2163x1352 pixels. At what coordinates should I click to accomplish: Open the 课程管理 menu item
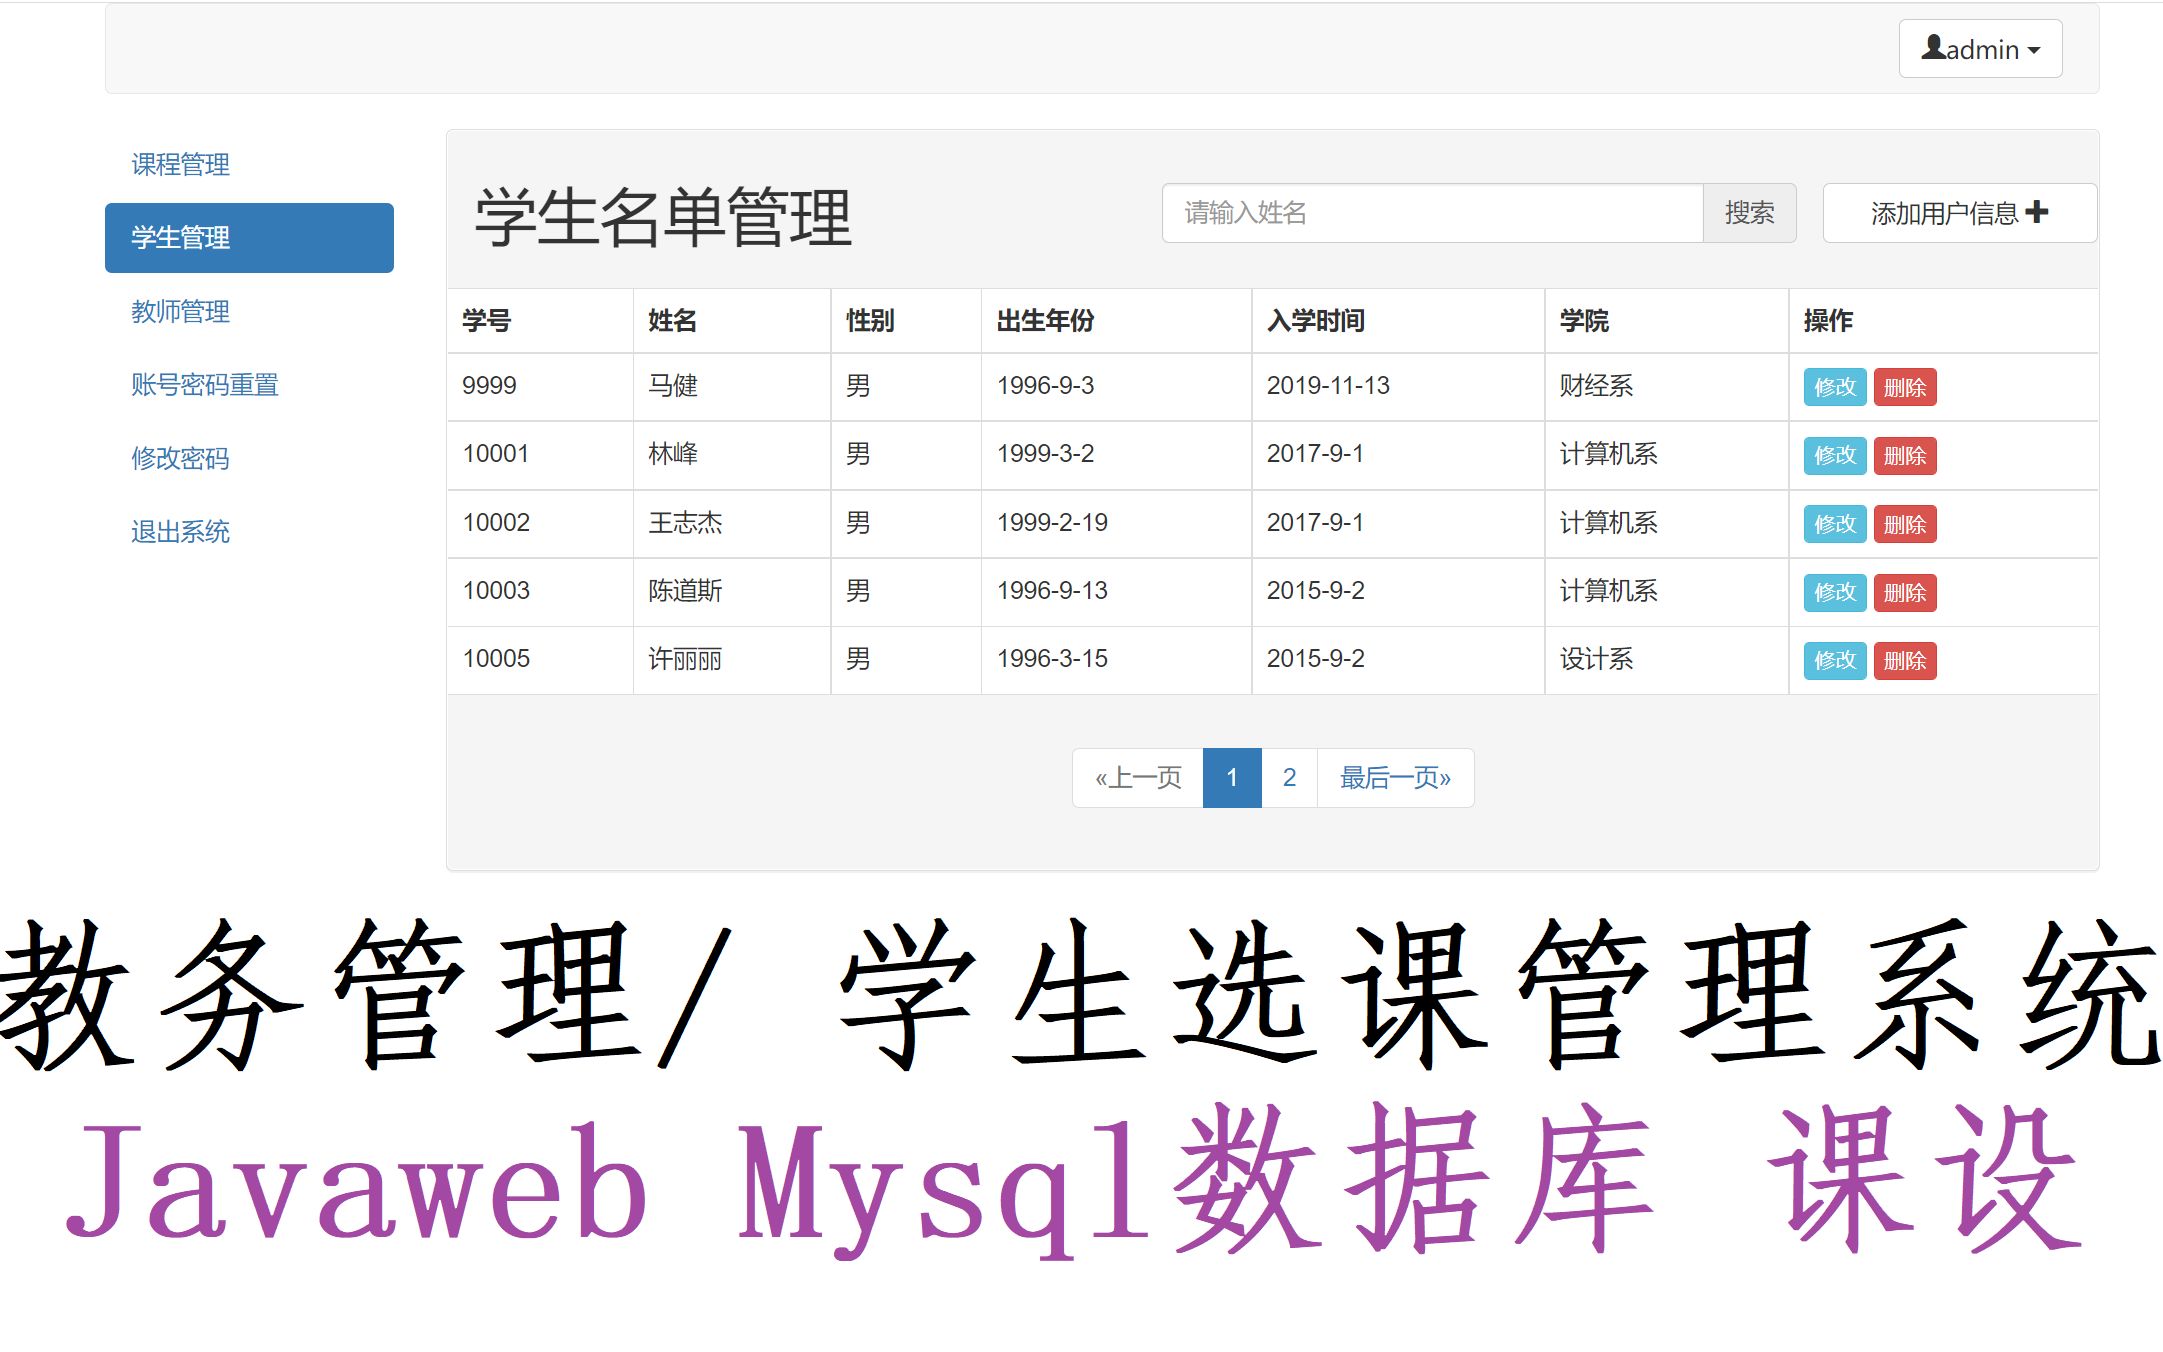(x=180, y=164)
